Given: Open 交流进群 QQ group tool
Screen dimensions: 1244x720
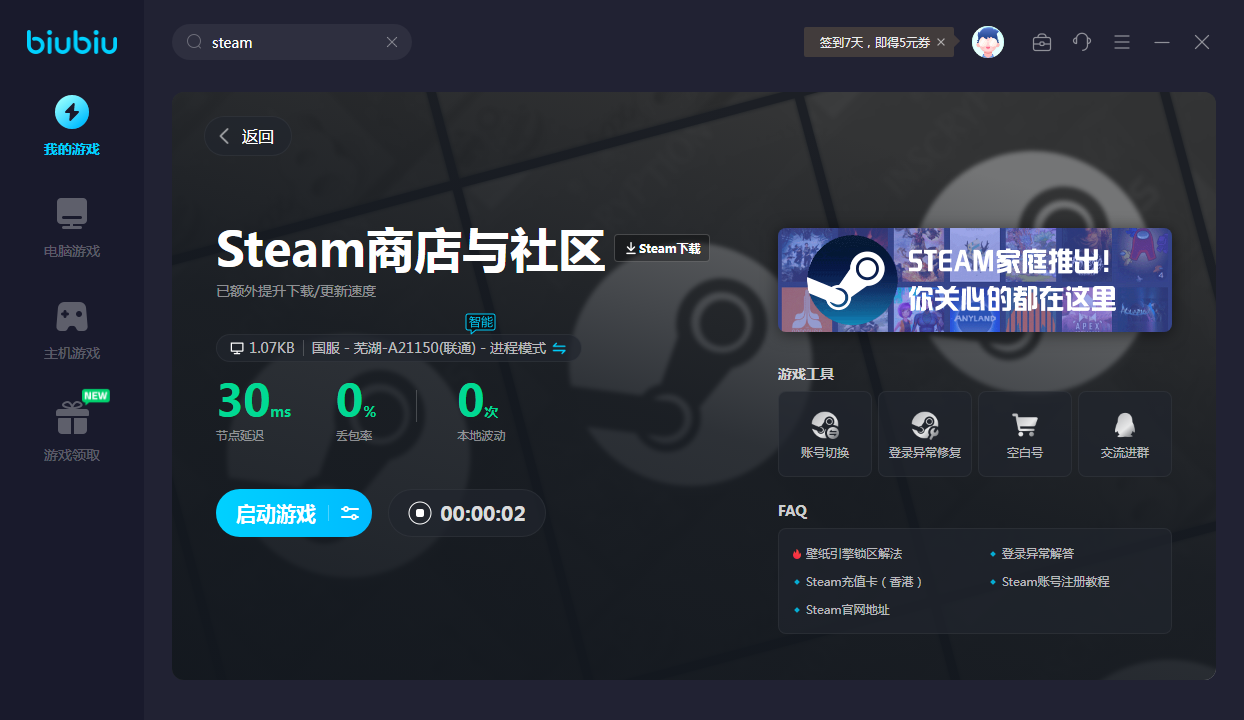Looking at the screenshot, I should click(1125, 434).
